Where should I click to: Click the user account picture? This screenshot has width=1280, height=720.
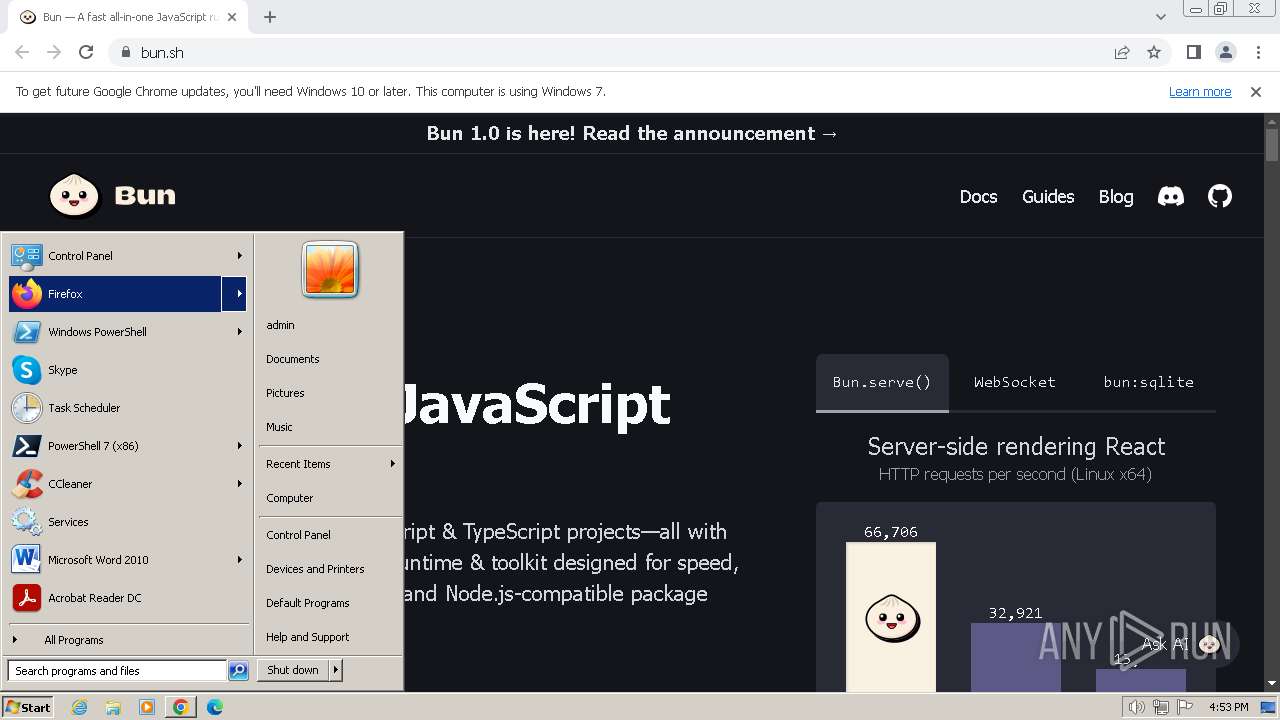coord(330,269)
